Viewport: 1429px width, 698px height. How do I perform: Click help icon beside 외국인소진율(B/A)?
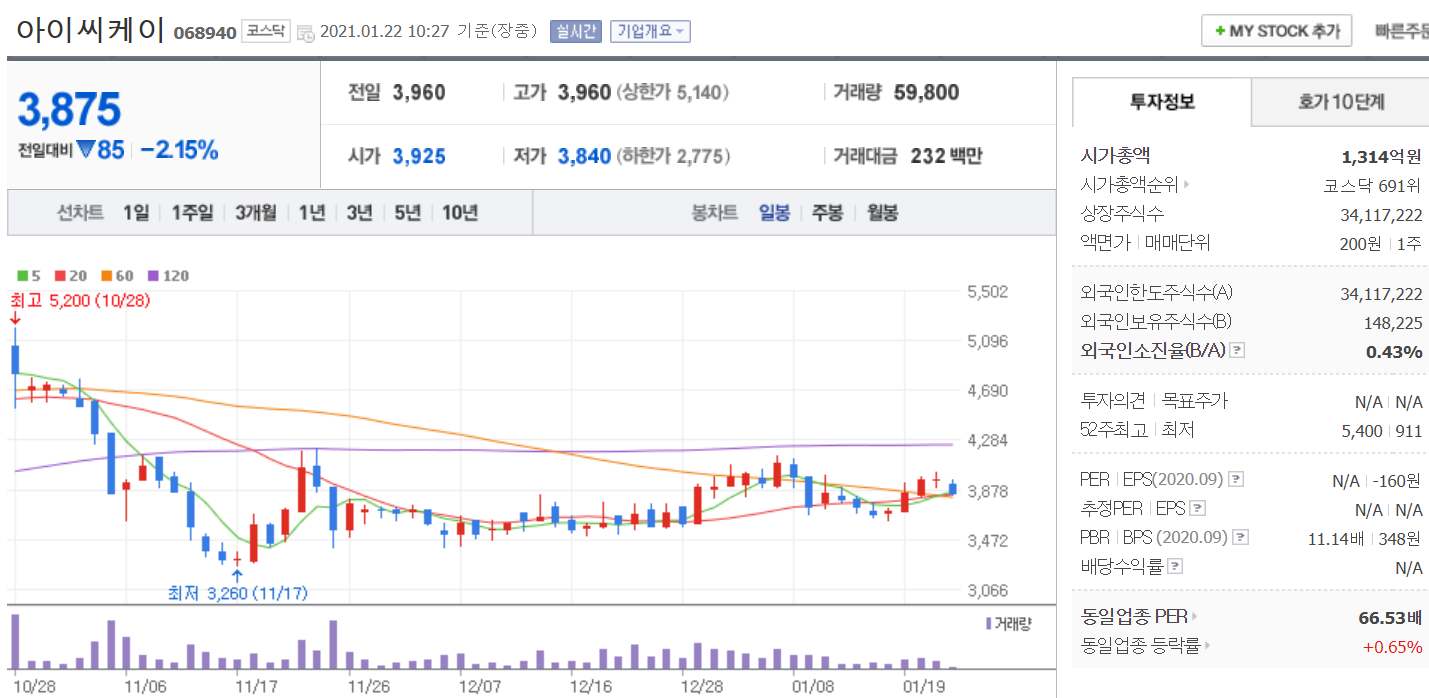click(1237, 351)
